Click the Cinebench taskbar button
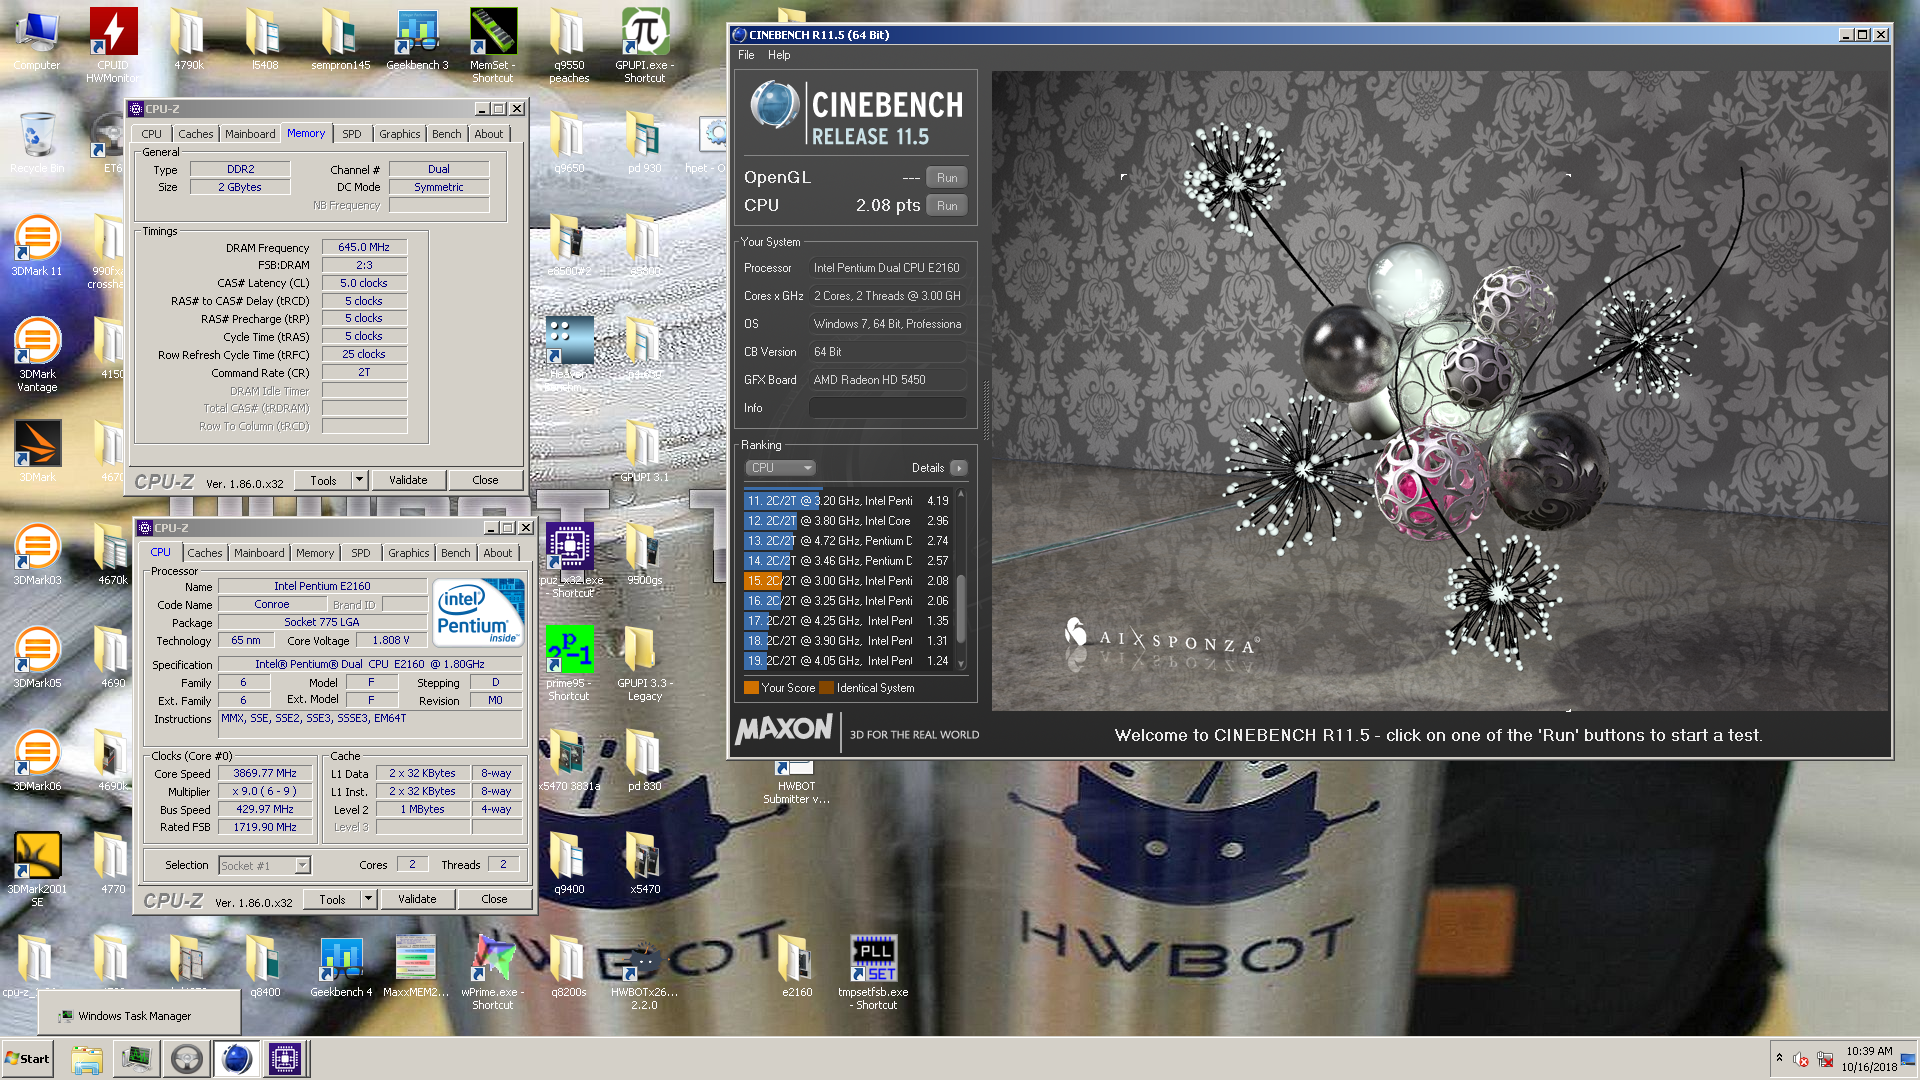1920x1080 pixels. coord(237,1058)
